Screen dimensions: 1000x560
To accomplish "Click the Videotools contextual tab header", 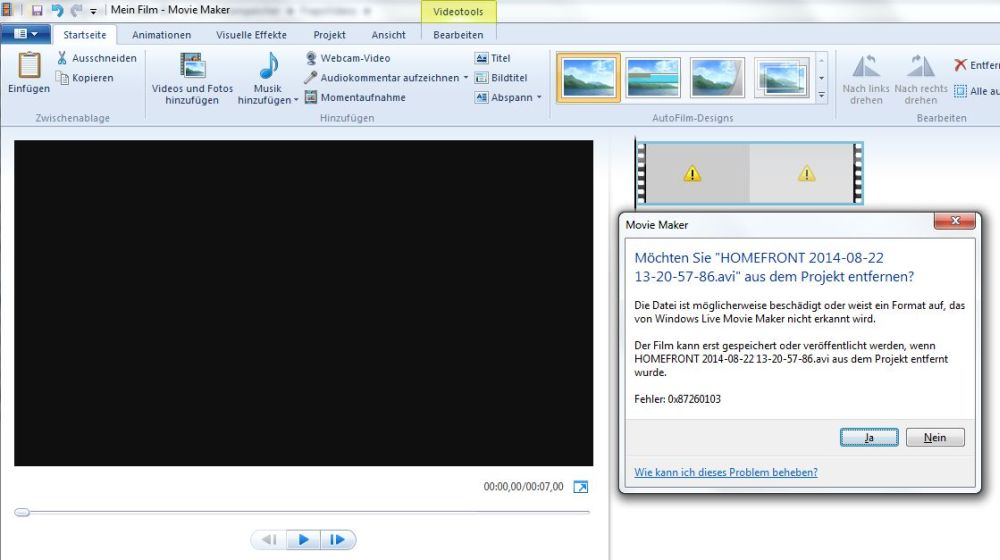I will click(x=458, y=12).
